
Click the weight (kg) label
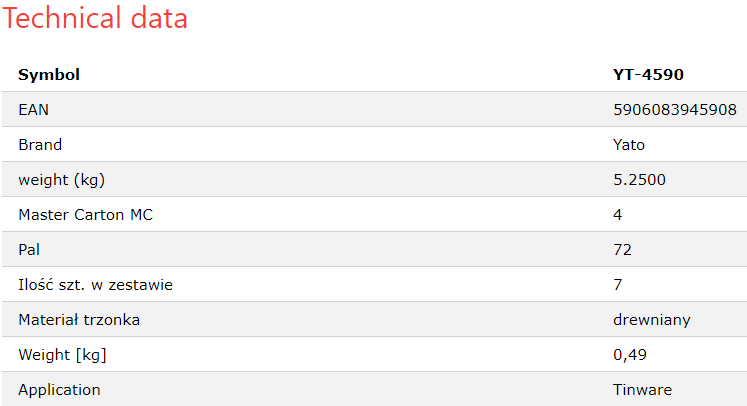61,180
